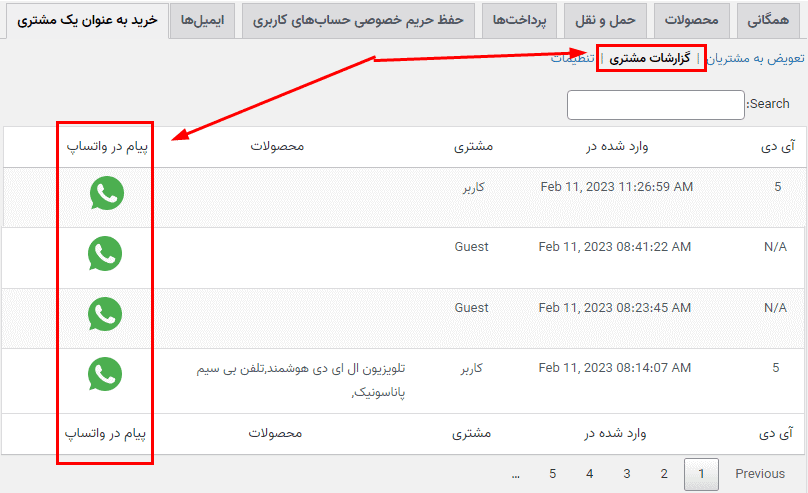Click کاربر in the 08:14:07 AM row
808x493 pixels.
pyautogui.click(x=471, y=368)
